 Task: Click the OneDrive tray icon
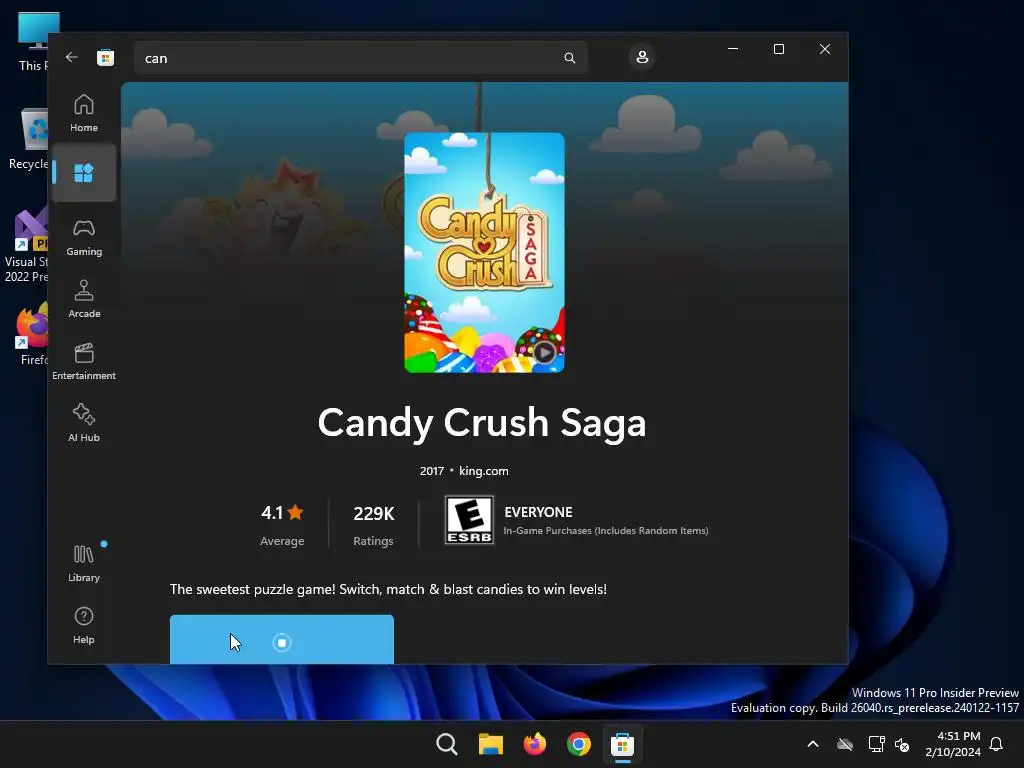[845, 744]
